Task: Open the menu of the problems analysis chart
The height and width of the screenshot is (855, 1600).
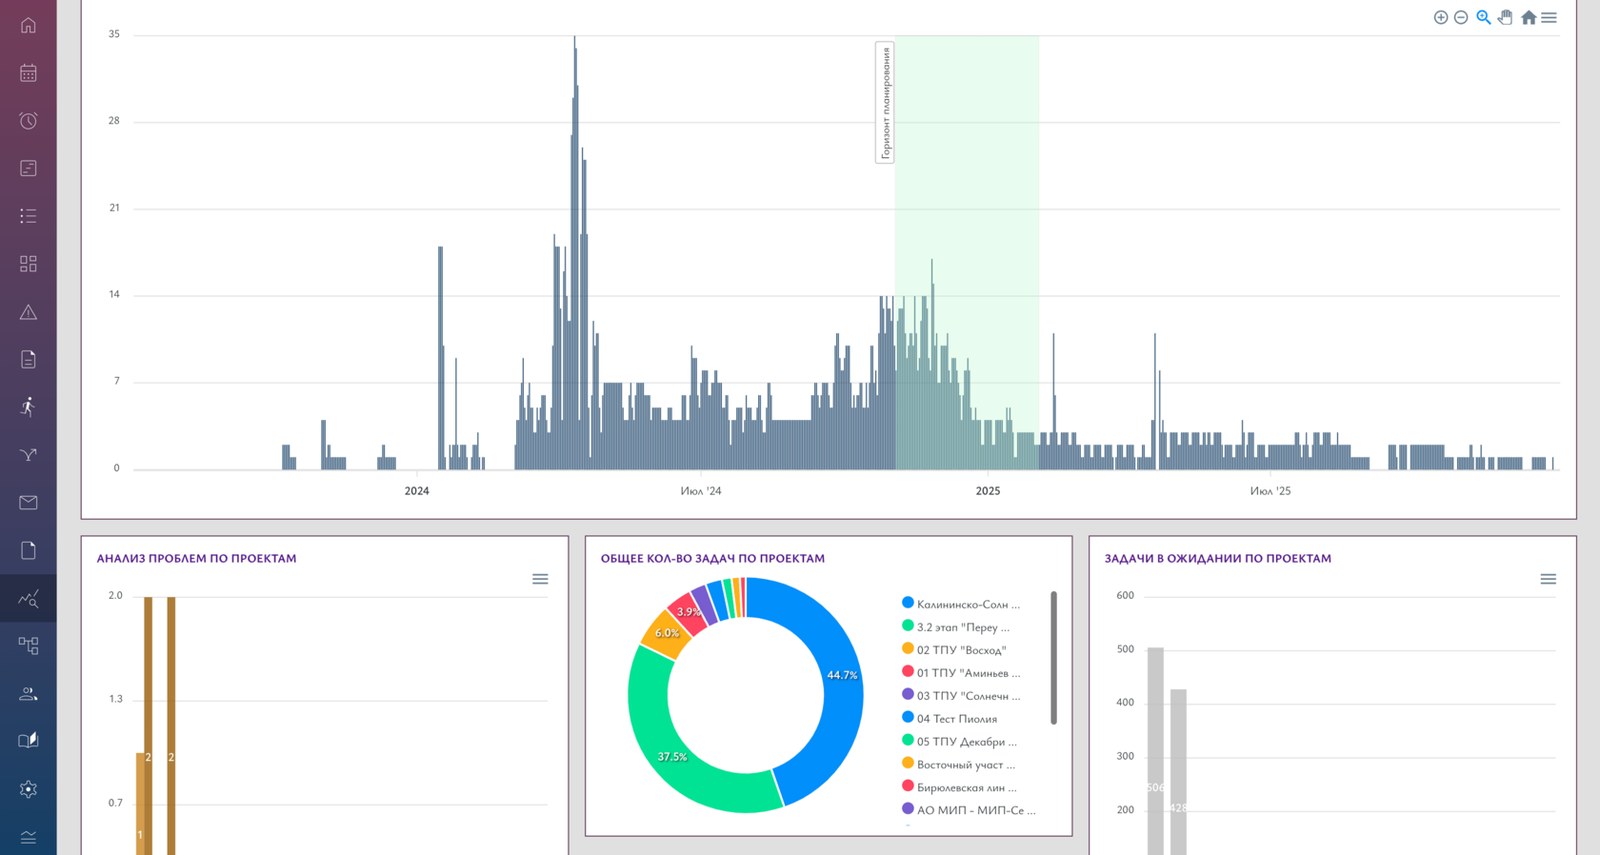Action: (540, 579)
